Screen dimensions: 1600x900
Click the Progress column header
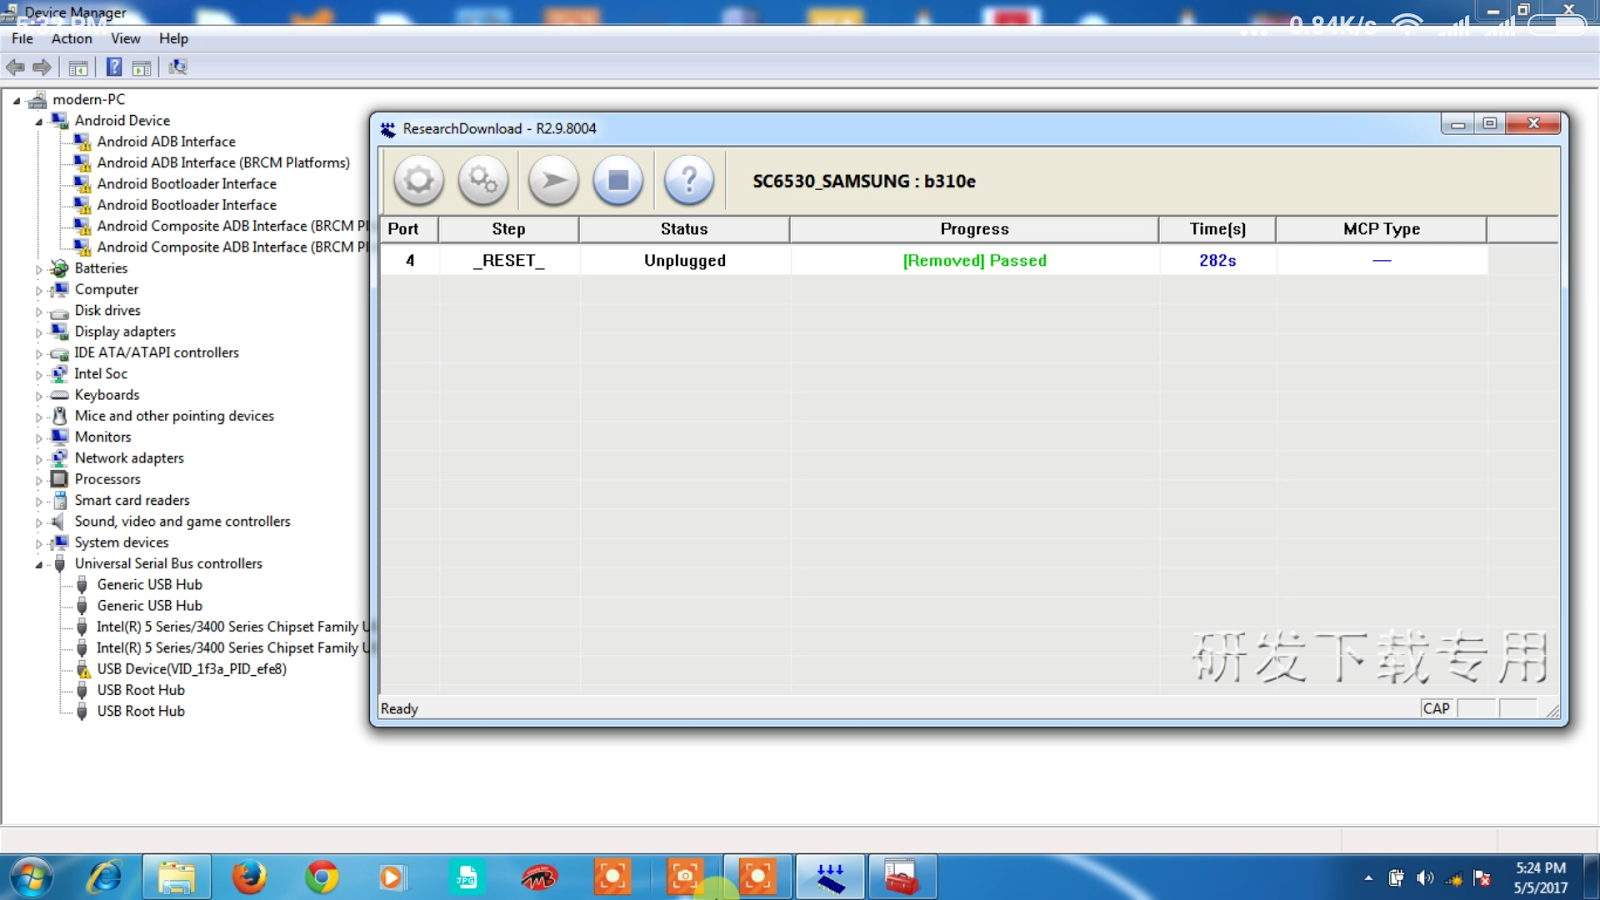point(974,229)
